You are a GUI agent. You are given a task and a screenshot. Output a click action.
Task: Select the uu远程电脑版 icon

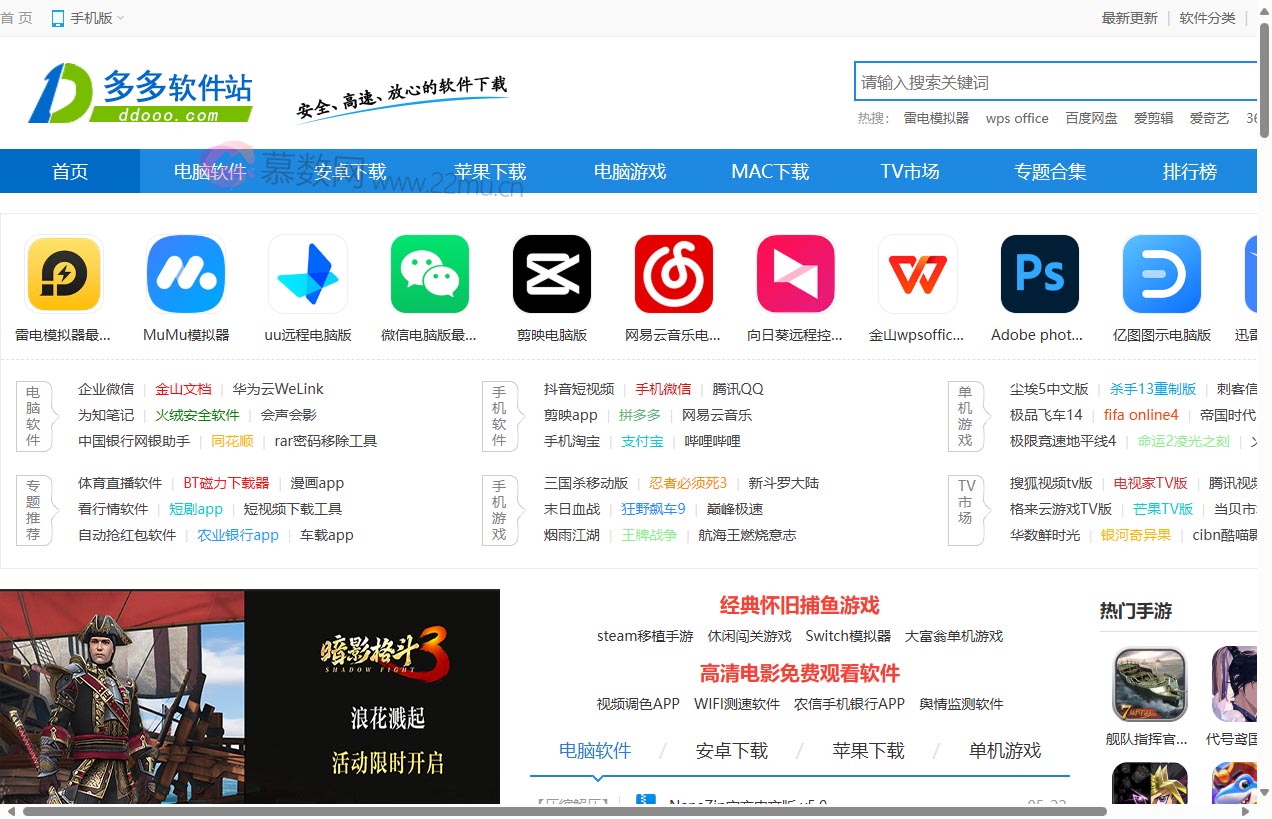(307, 273)
